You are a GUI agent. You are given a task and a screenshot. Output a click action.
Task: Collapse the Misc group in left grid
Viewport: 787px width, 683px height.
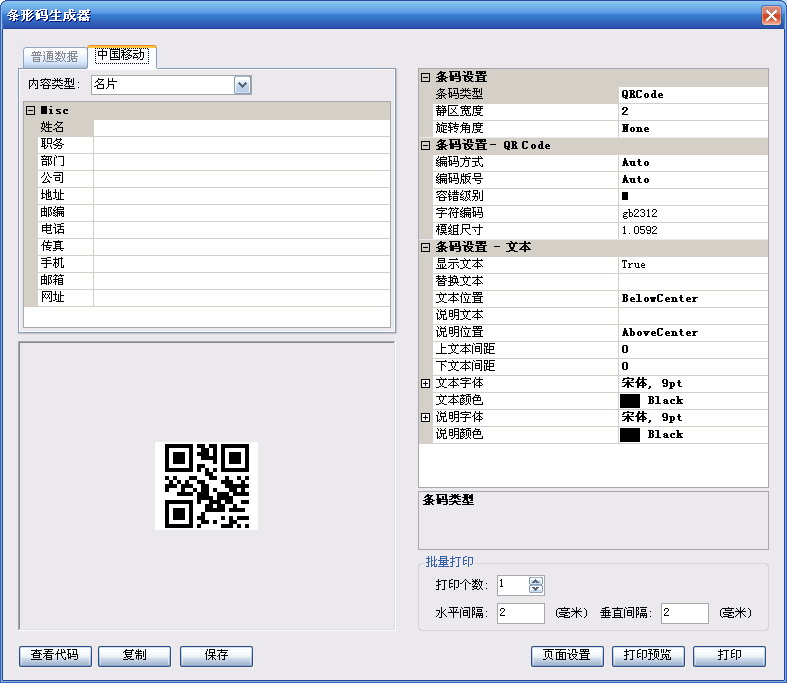(x=31, y=110)
